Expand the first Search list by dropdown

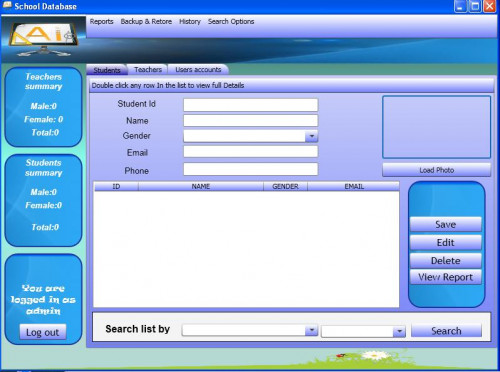[311, 330]
